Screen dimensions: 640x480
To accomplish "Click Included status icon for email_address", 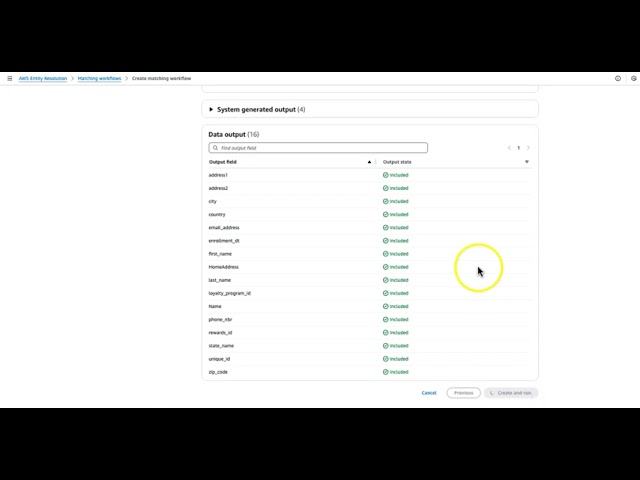I will (x=385, y=227).
